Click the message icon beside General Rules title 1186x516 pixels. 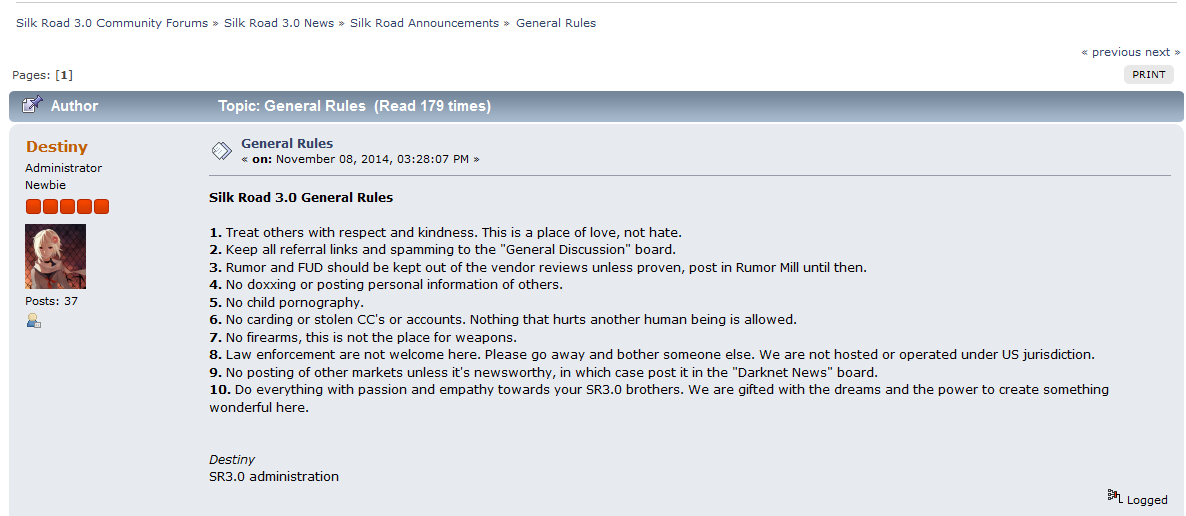[x=221, y=151]
